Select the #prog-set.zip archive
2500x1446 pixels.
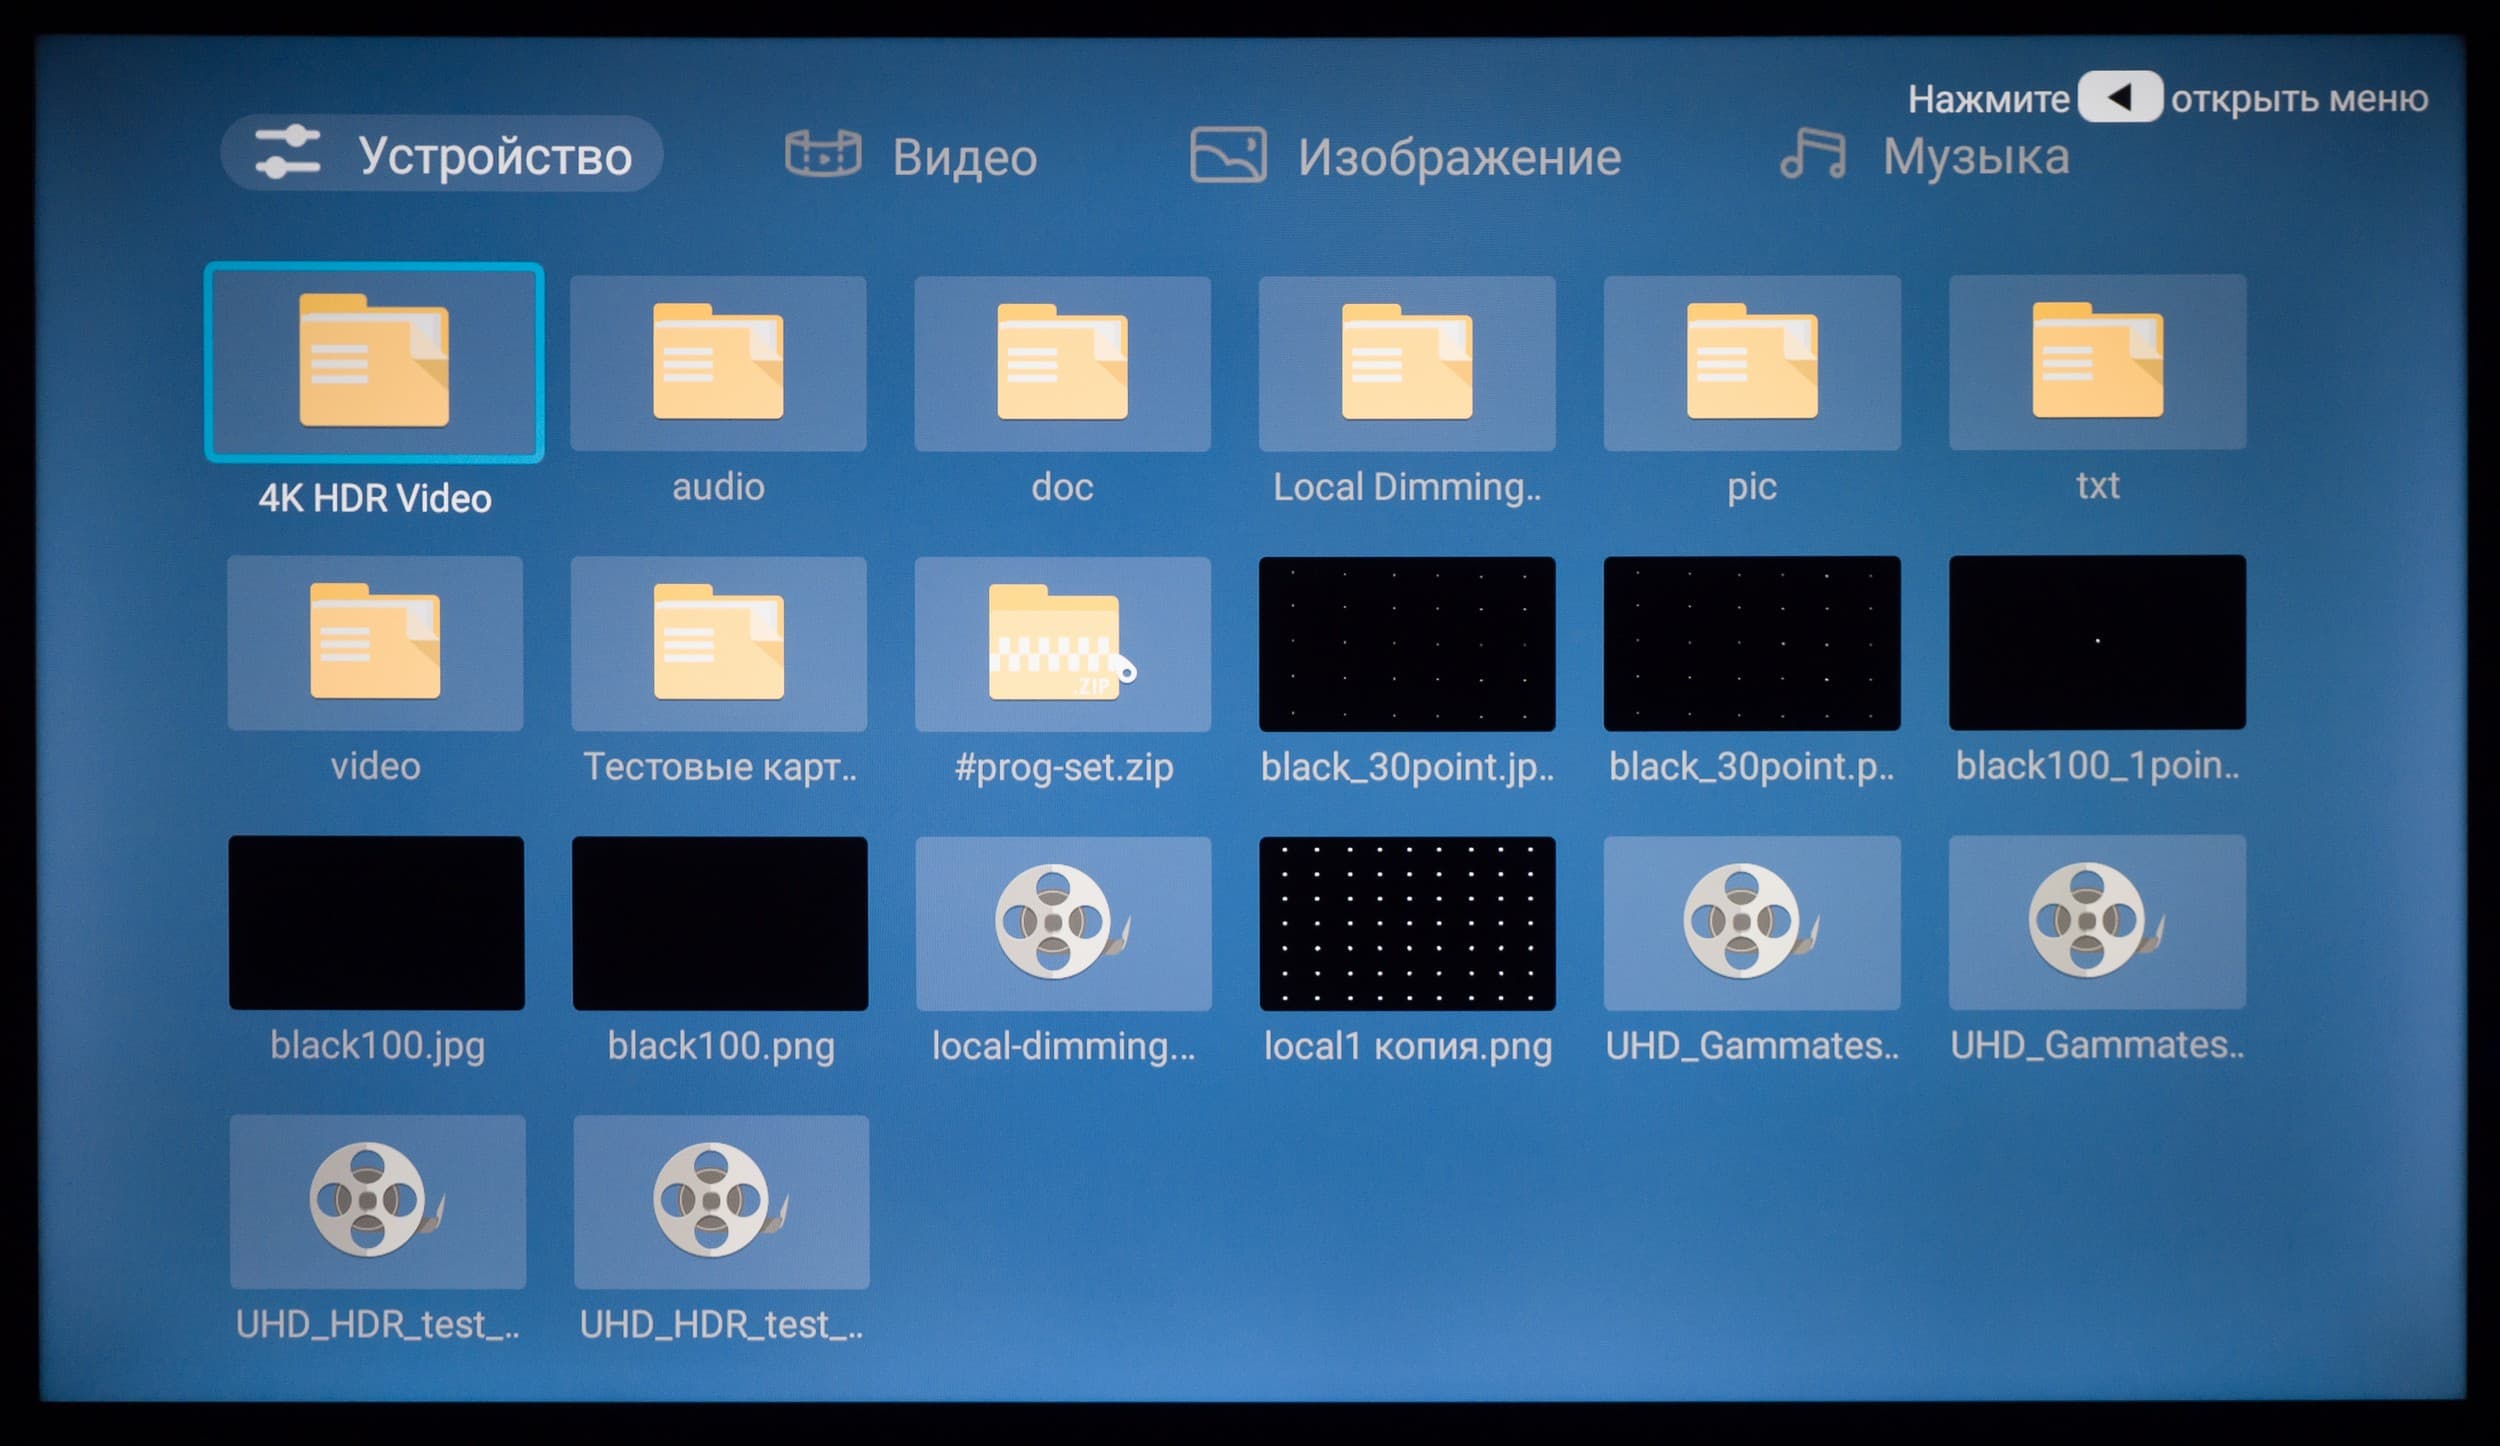coord(1062,643)
